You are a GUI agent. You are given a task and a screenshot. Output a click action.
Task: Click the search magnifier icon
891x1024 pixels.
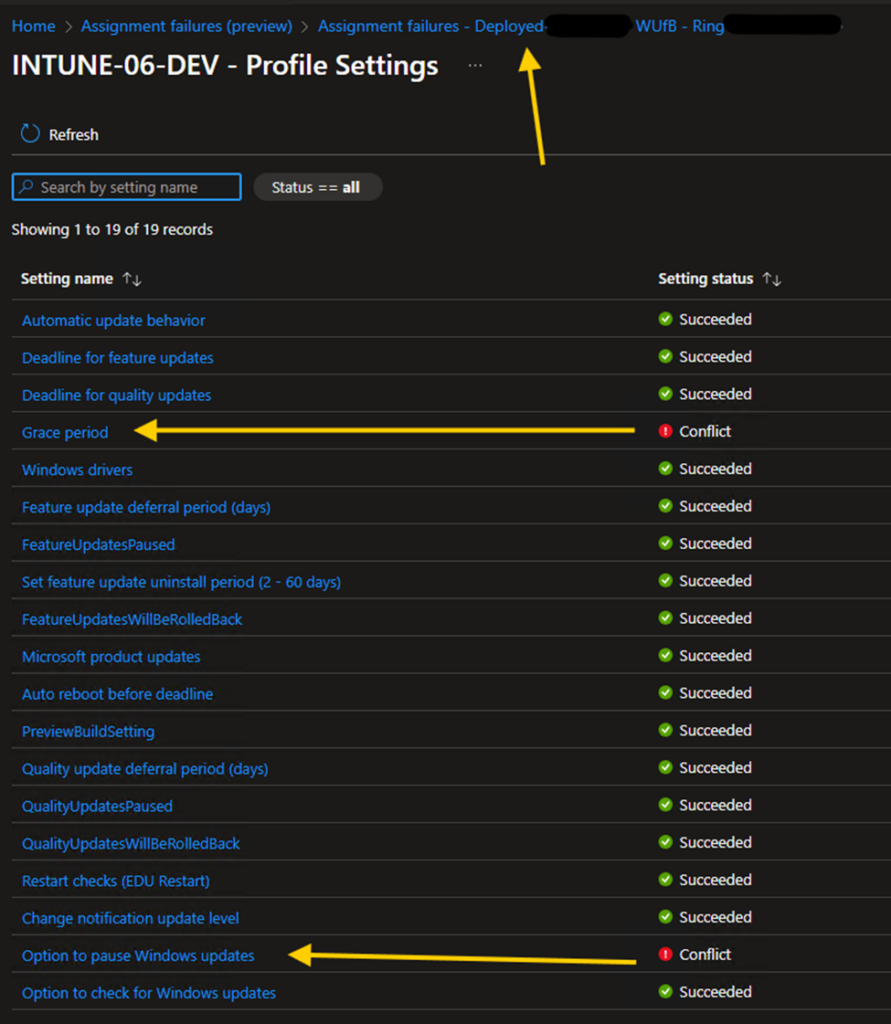click(27, 187)
